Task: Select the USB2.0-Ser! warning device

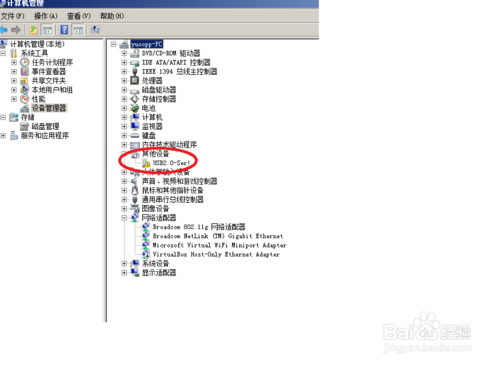Action: (x=171, y=163)
